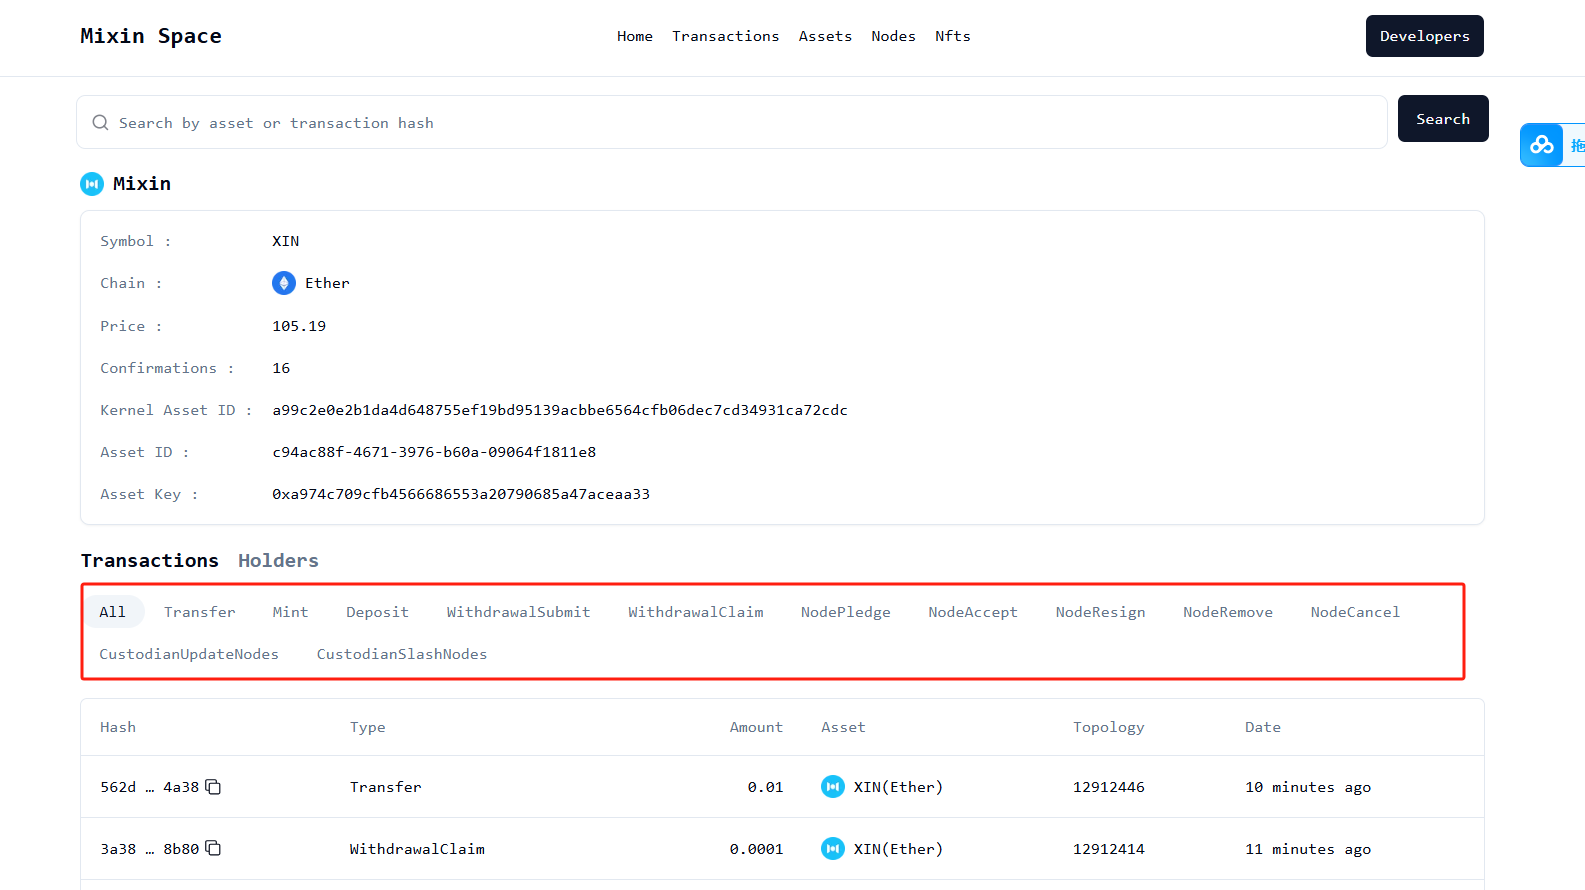Click the Asset column header

pos(843,727)
